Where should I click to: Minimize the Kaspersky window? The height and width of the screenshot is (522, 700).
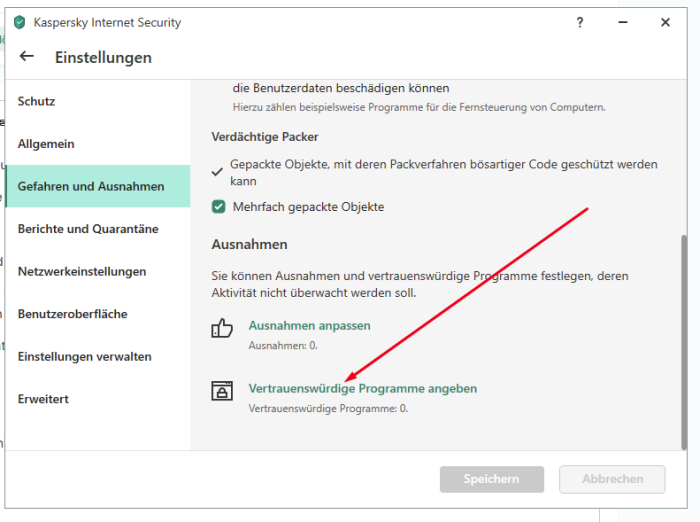(623, 22)
